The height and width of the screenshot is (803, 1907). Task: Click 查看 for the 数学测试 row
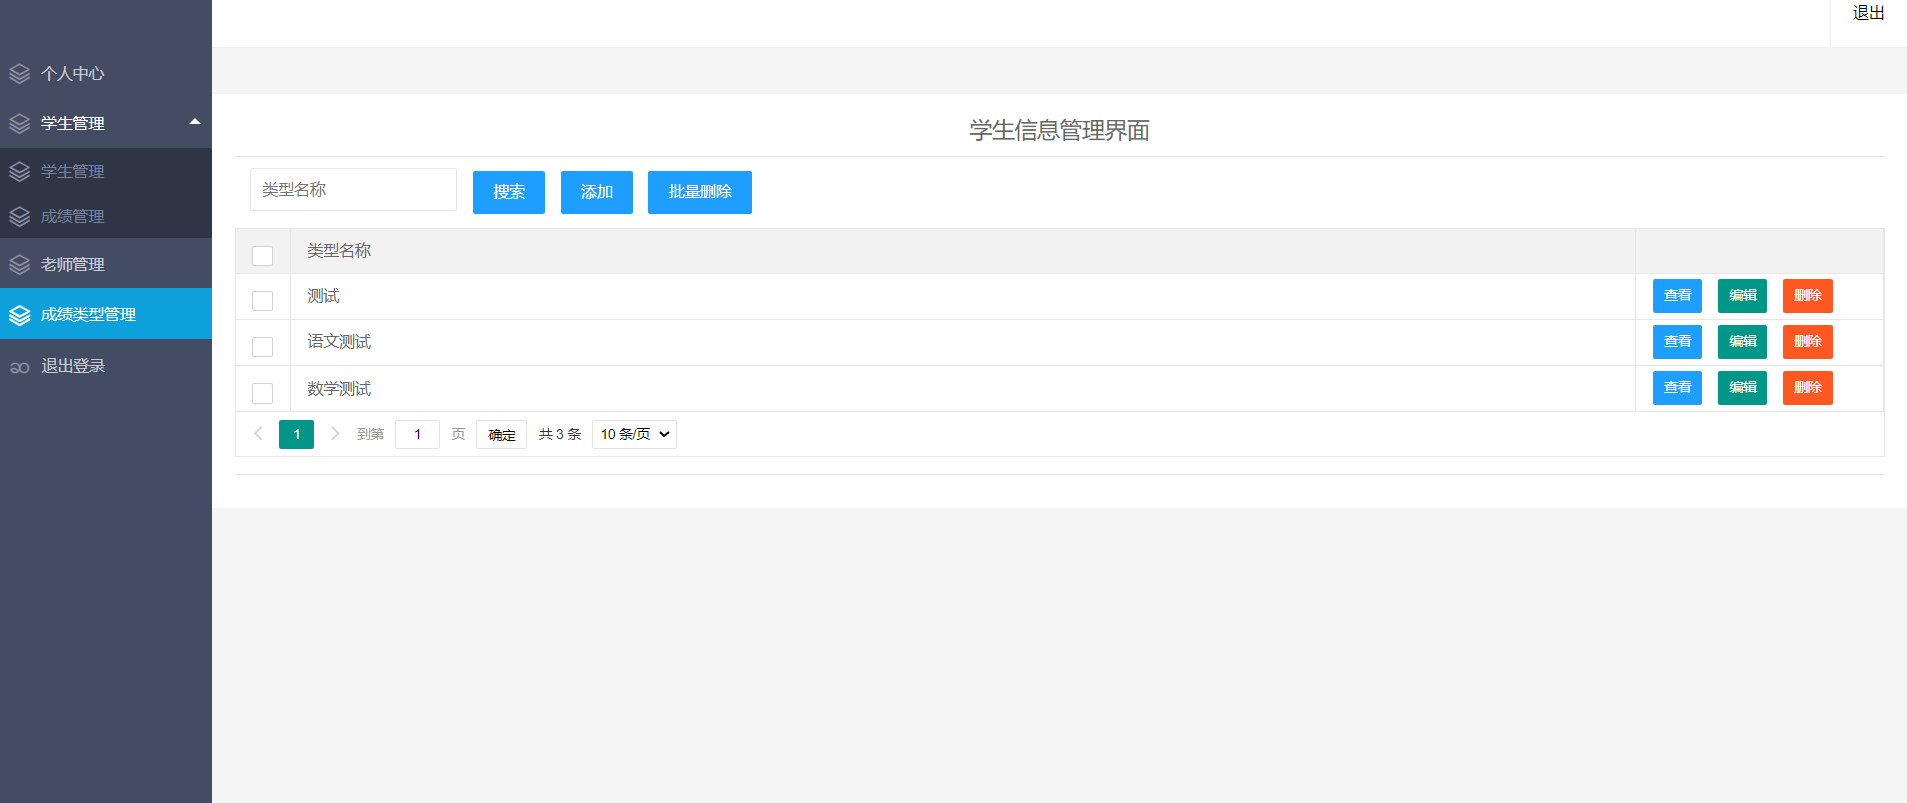(1677, 388)
